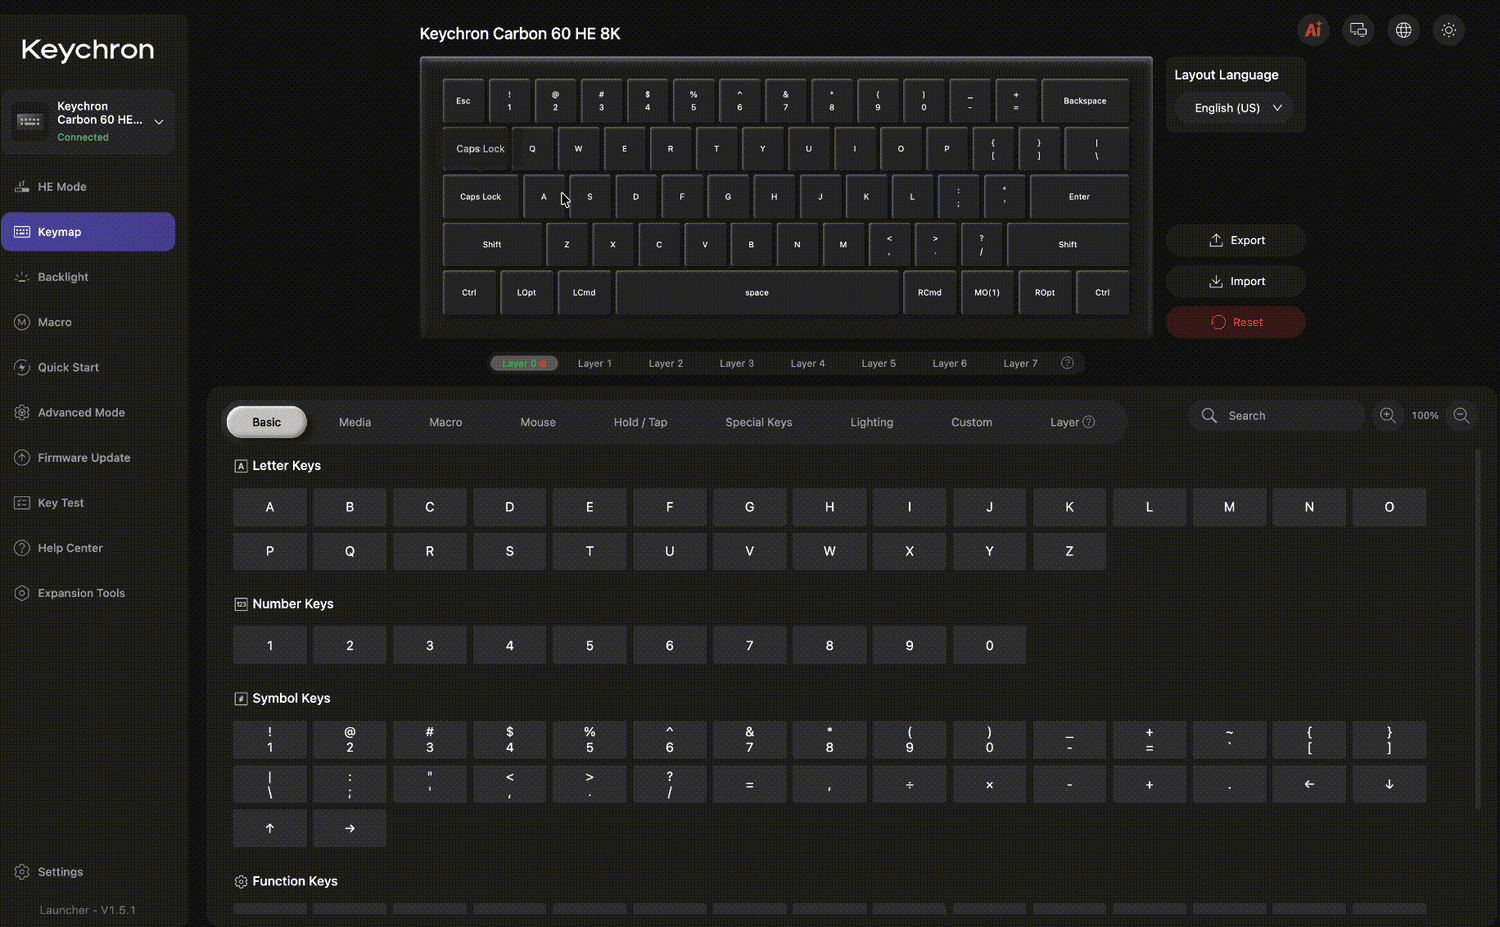Select the LCmd key on keyboard
This screenshot has width=1500, height=927.
point(584,293)
